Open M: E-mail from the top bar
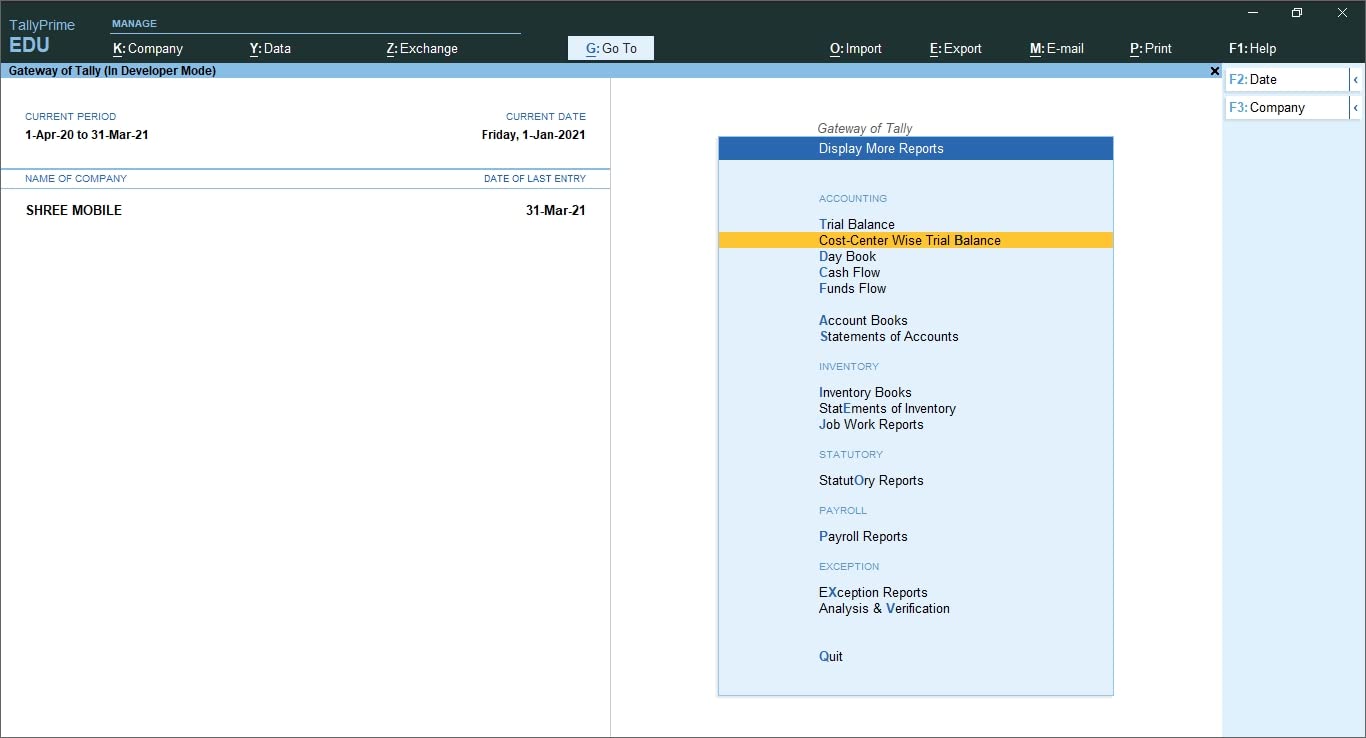The width and height of the screenshot is (1366, 738). click(1056, 47)
